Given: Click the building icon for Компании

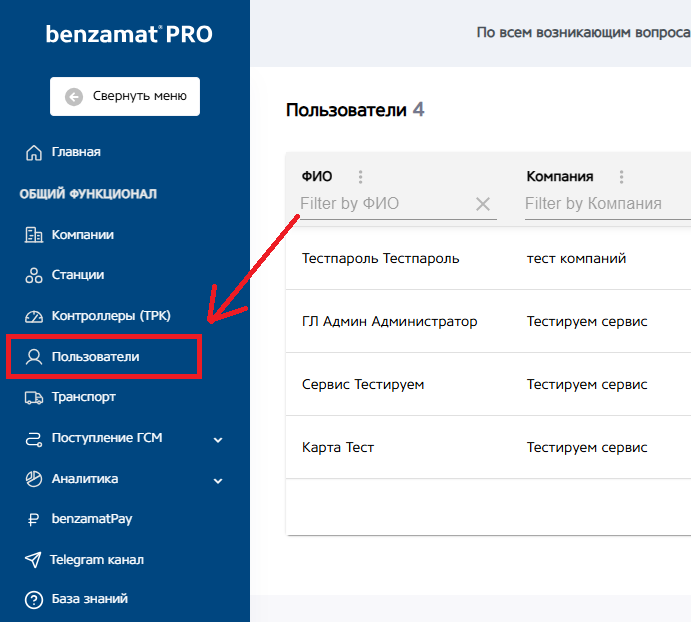Looking at the screenshot, I should pyautogui.click(x=33, y=235).
